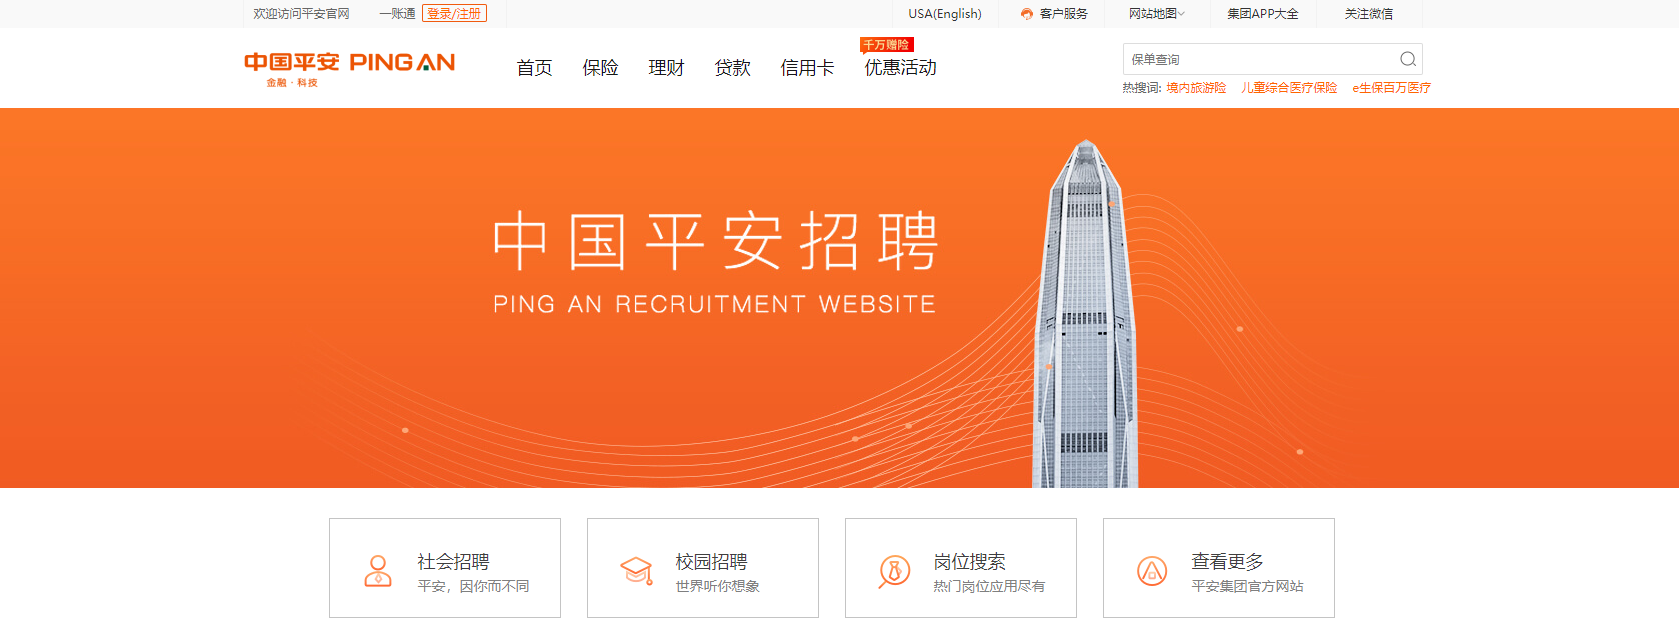Click the 中国平安 PING AN logo
Image resolution: width=1679 pixels, height=626 pixels.
pyautogui.click(x=349, y=68)
